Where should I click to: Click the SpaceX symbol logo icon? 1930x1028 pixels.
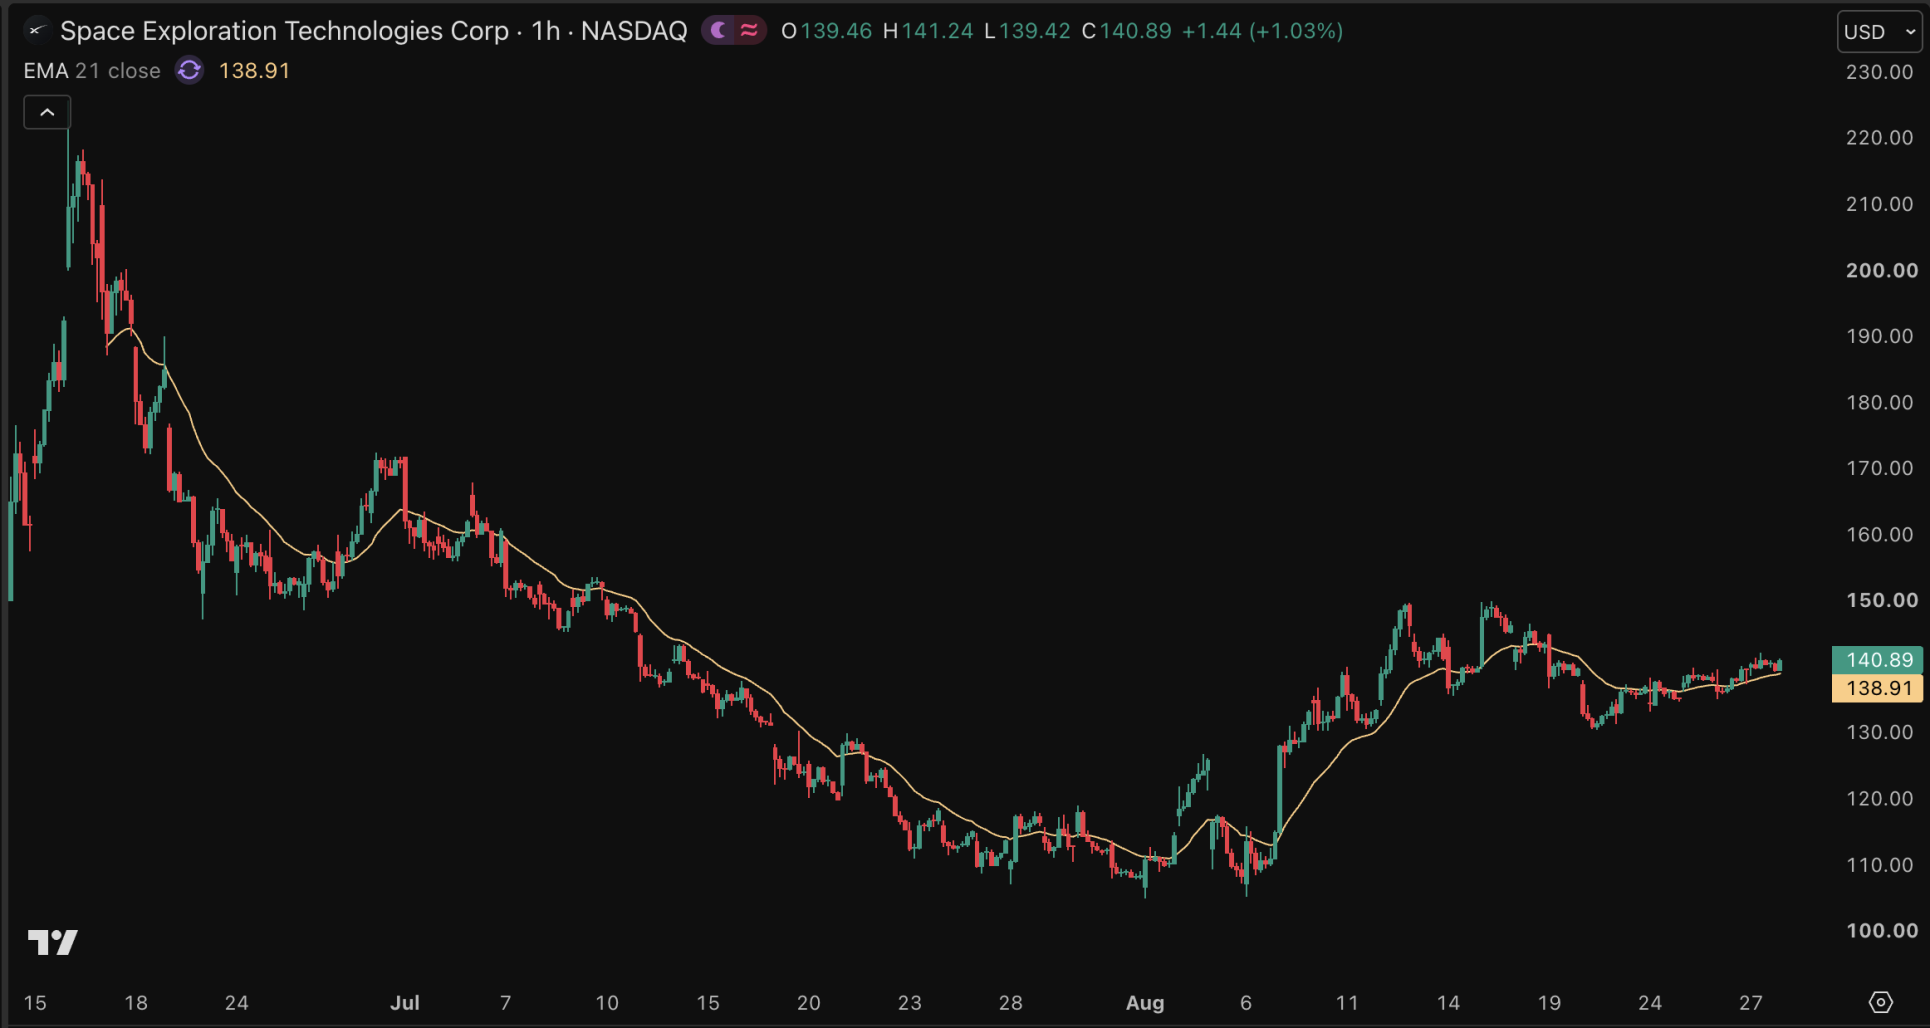(x=37, y=31)
